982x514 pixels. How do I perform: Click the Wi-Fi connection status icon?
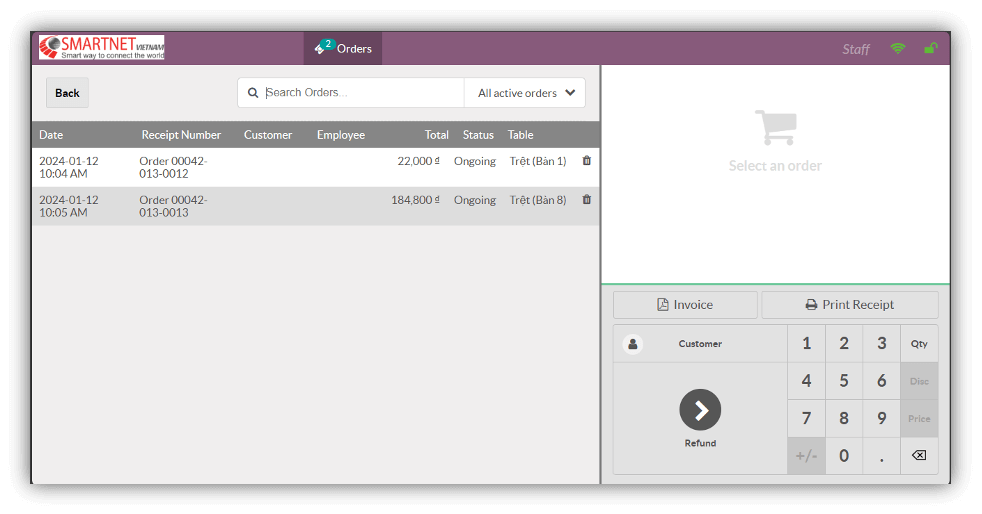(897, 49)
